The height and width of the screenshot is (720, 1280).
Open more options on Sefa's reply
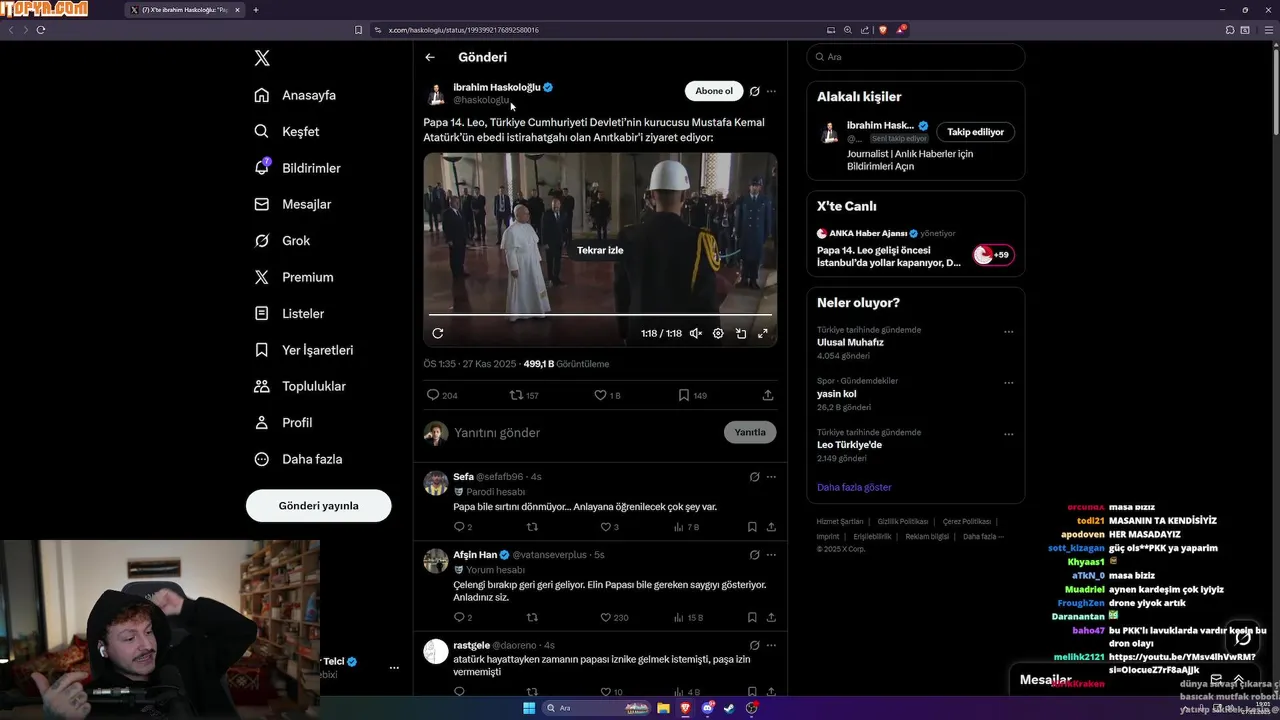[771, 477]
